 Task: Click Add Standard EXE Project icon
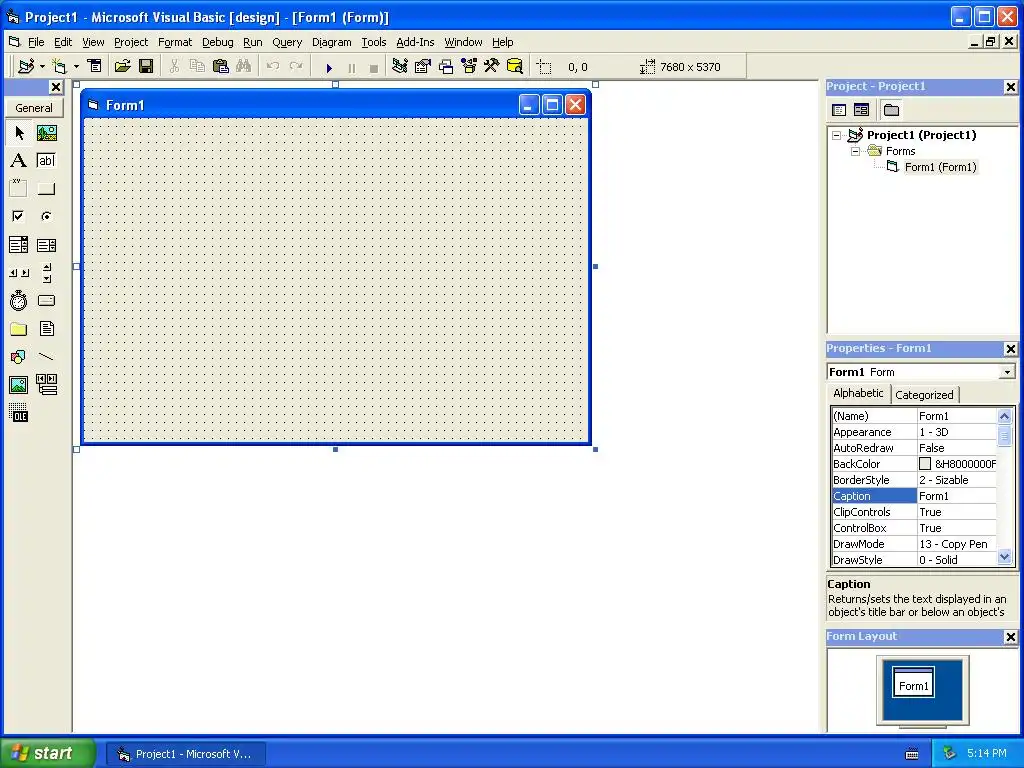point(26,66)
